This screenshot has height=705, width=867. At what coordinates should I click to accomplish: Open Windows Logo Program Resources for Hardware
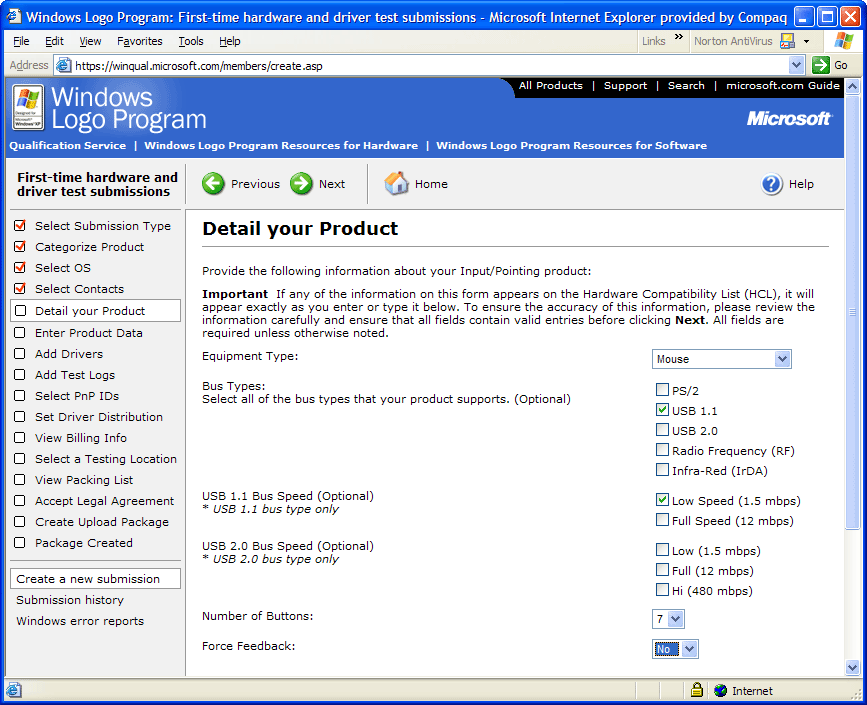tap(281, 145)
